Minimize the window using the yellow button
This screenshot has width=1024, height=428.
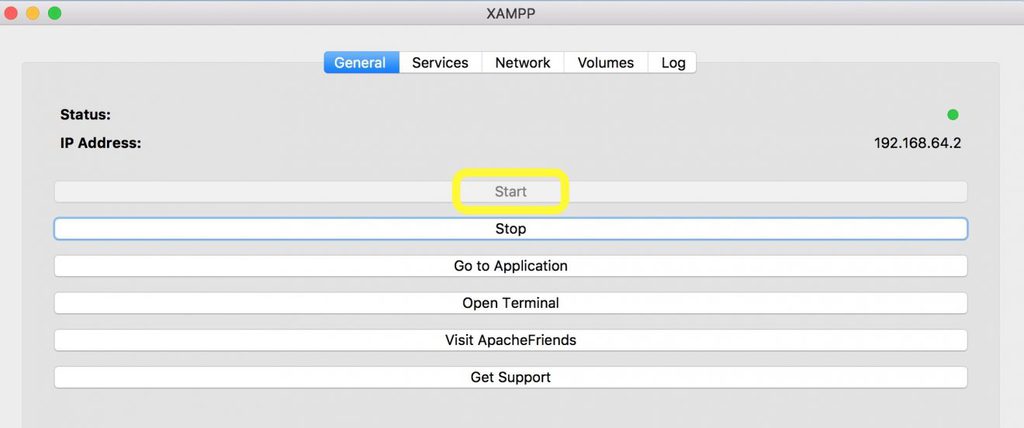[32, 13]
